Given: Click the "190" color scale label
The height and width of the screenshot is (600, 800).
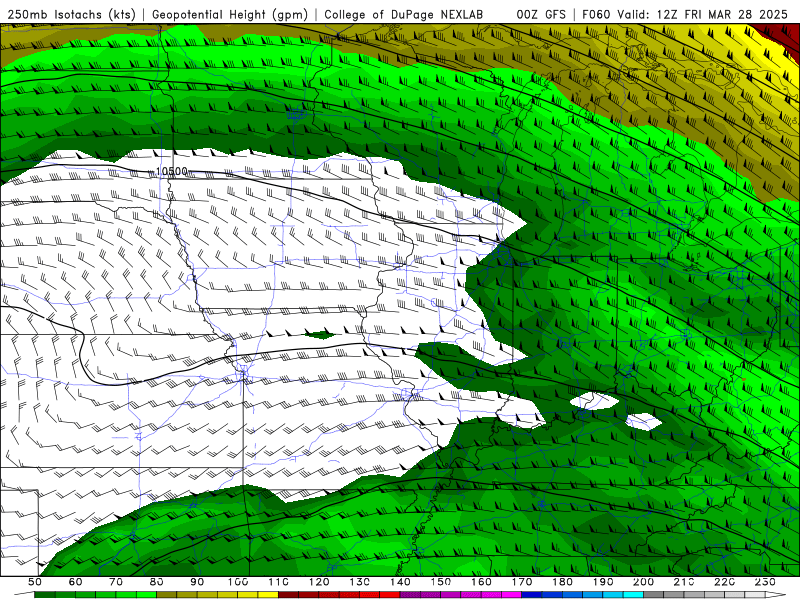Looking at the screenshot, I should [603, 582].
